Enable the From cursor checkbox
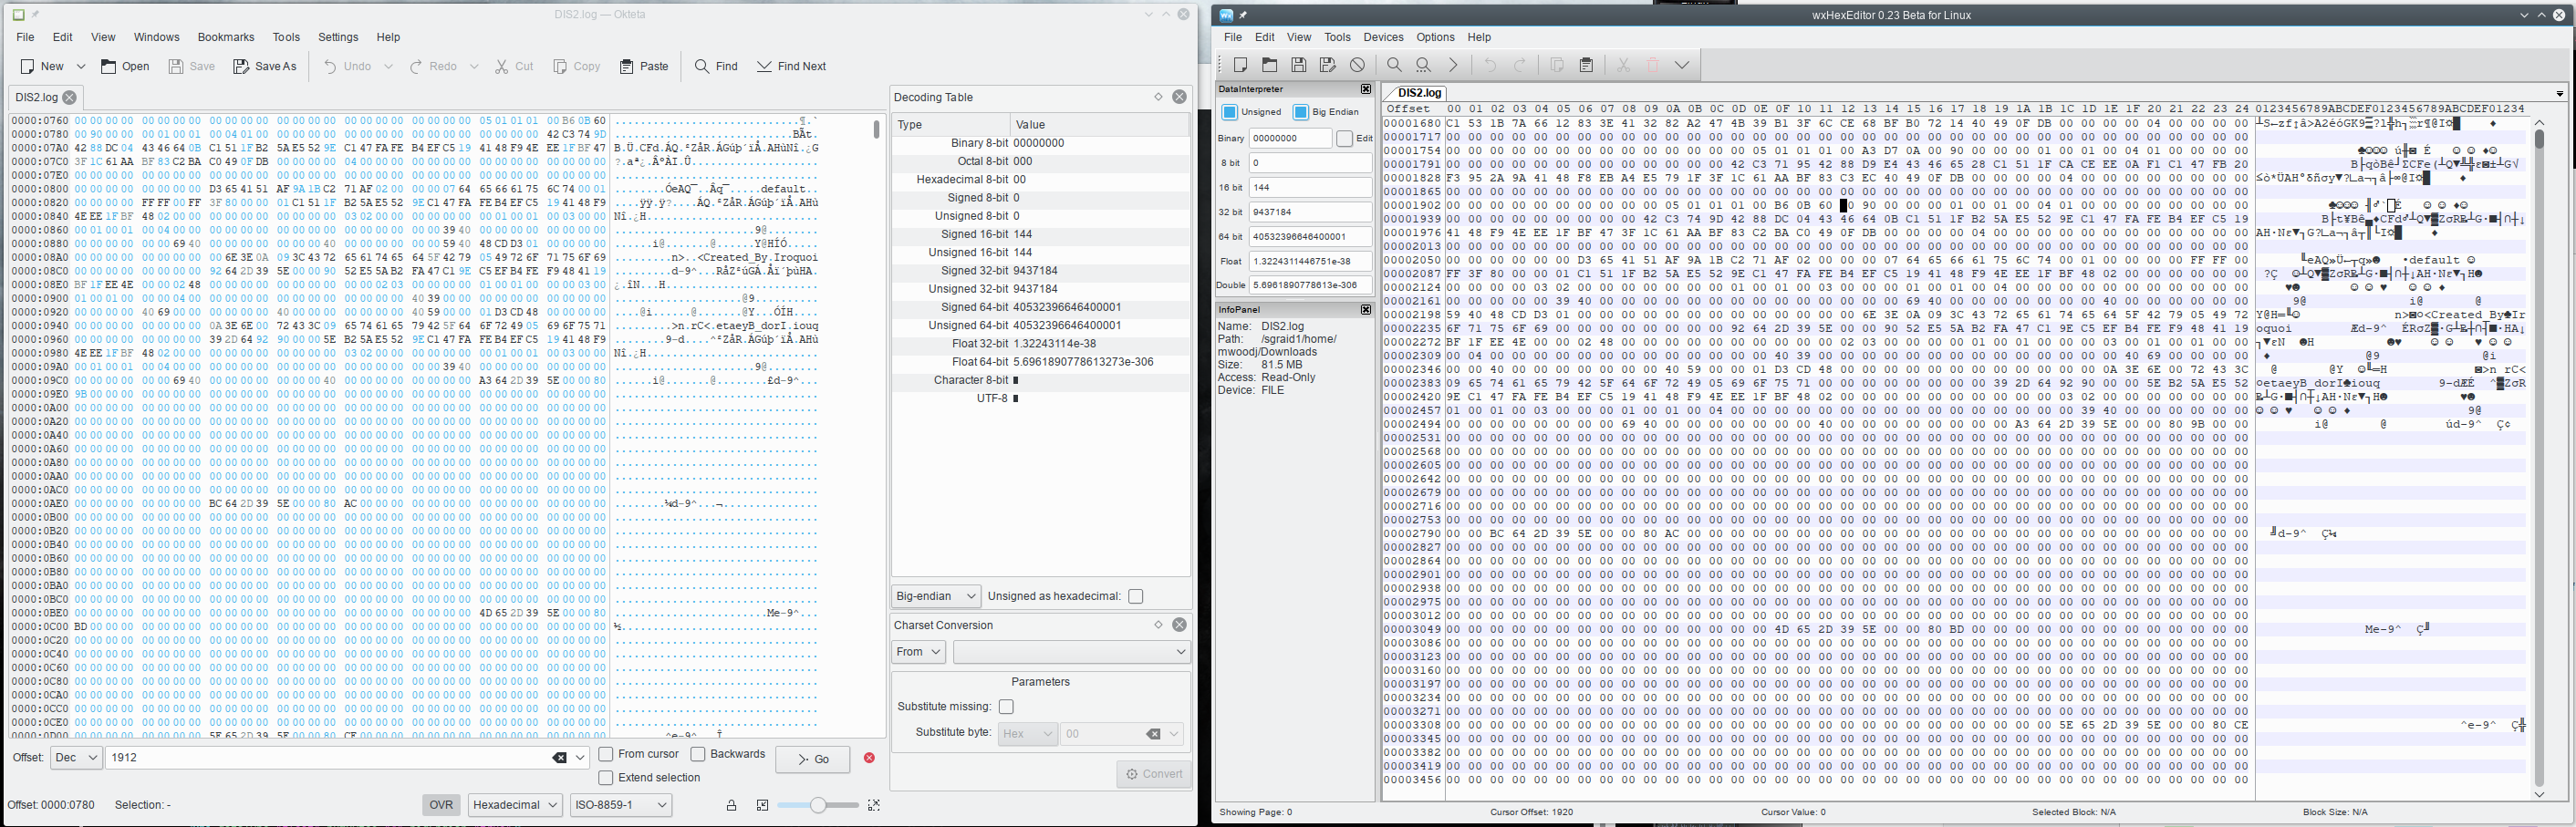 tap(606, 754)
